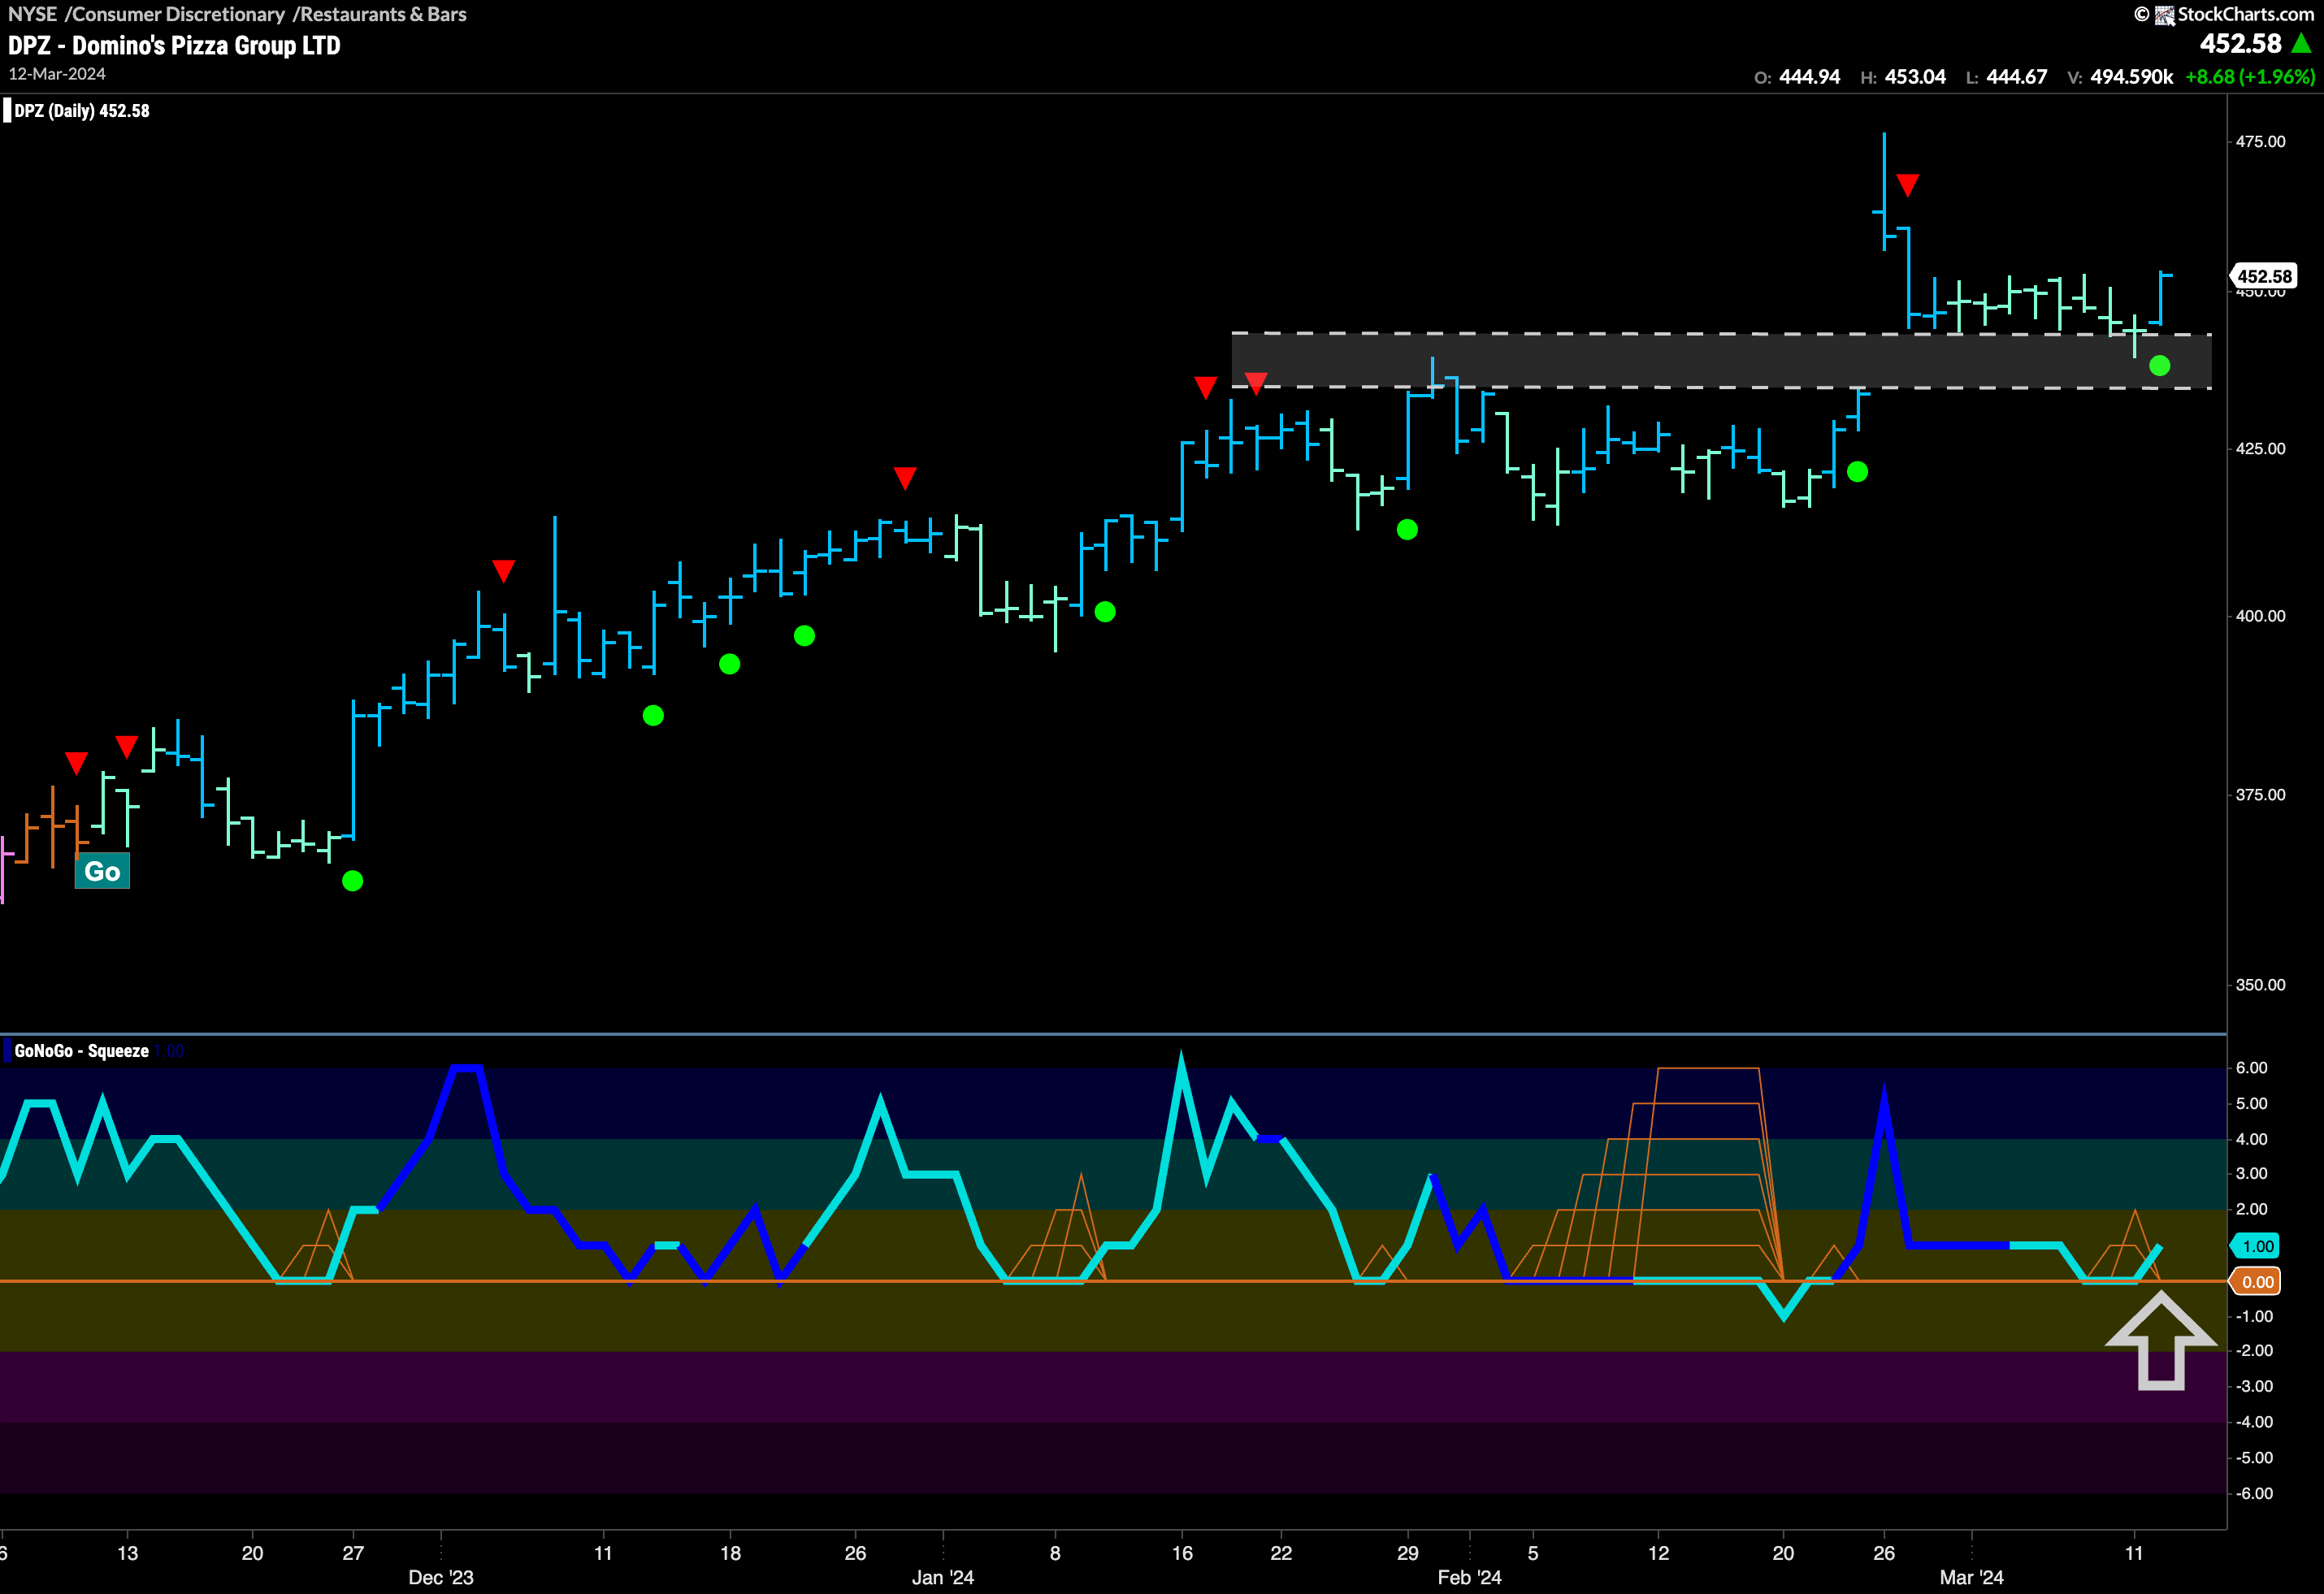Click the green up-arrow beside 452.58 header price
This screenshot has width=2324, height=1594.
coord(2301,43)
